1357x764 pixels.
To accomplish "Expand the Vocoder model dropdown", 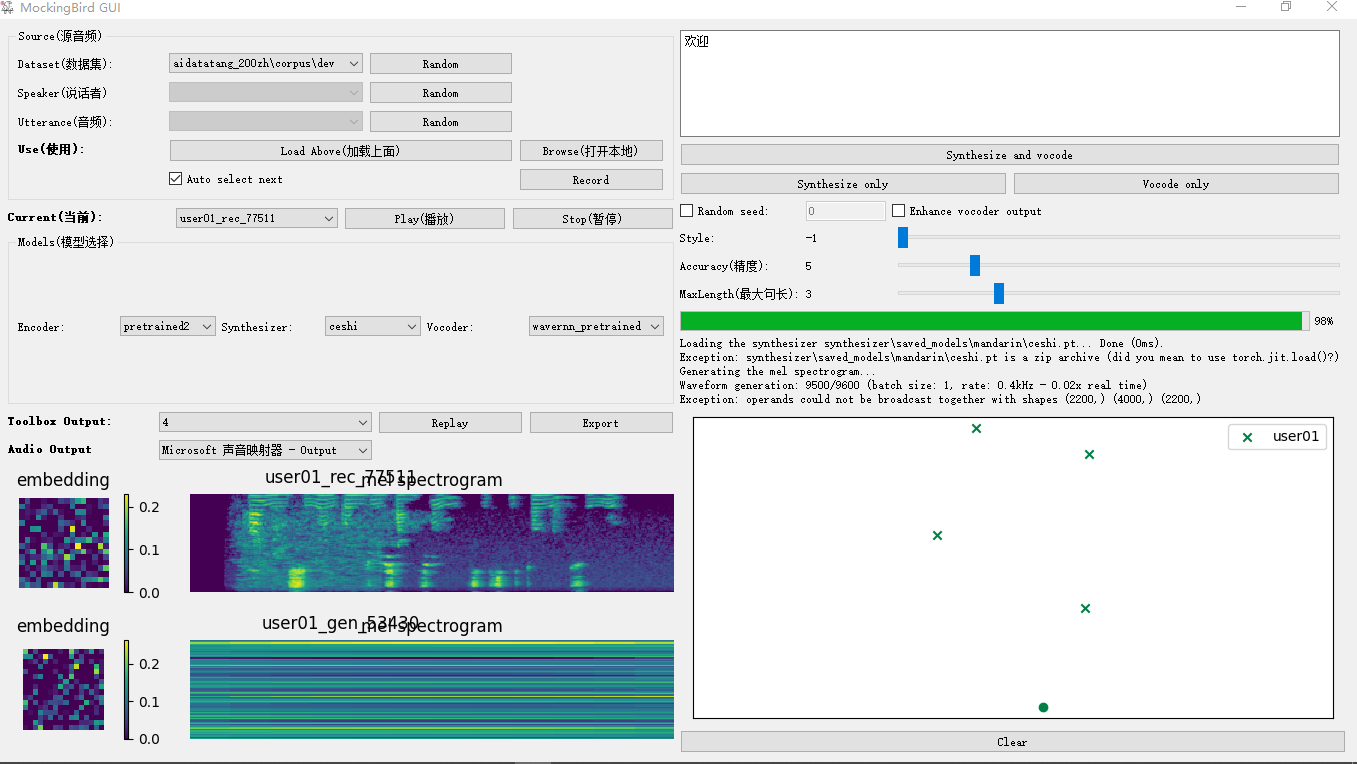I will (597, 326).
